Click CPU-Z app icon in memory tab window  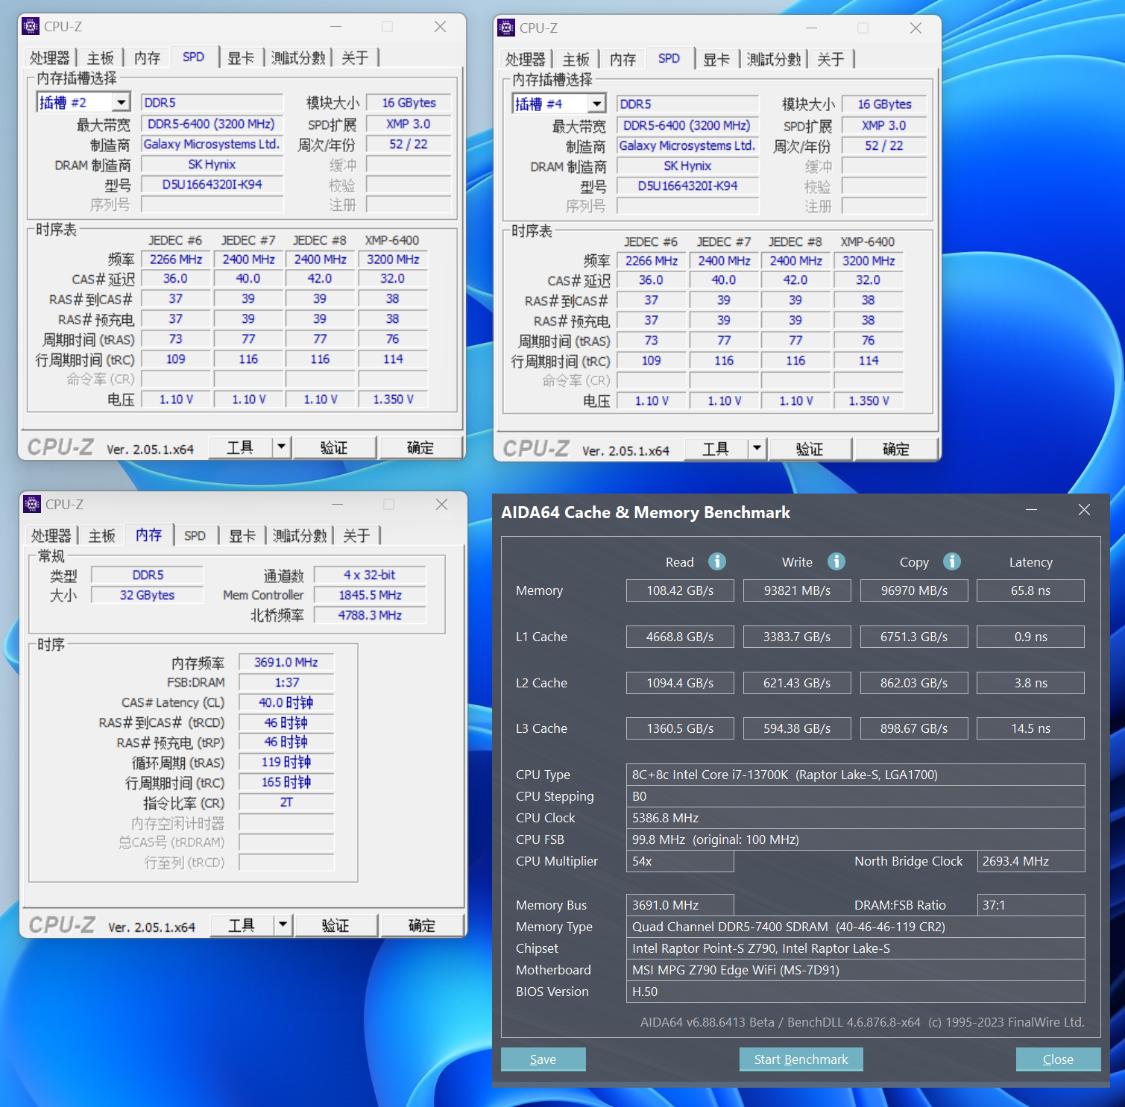[32, 504]
